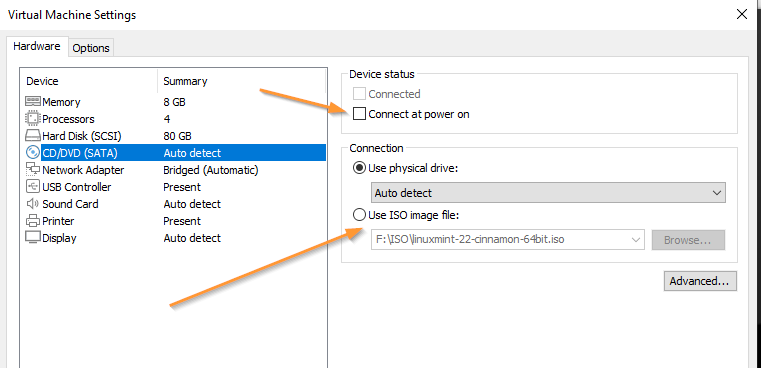Image resolution: width=761 pixels, height=368 pixels.
Task: Click the '80 GB' hard disk summary
Action: (x=177, y=136)
